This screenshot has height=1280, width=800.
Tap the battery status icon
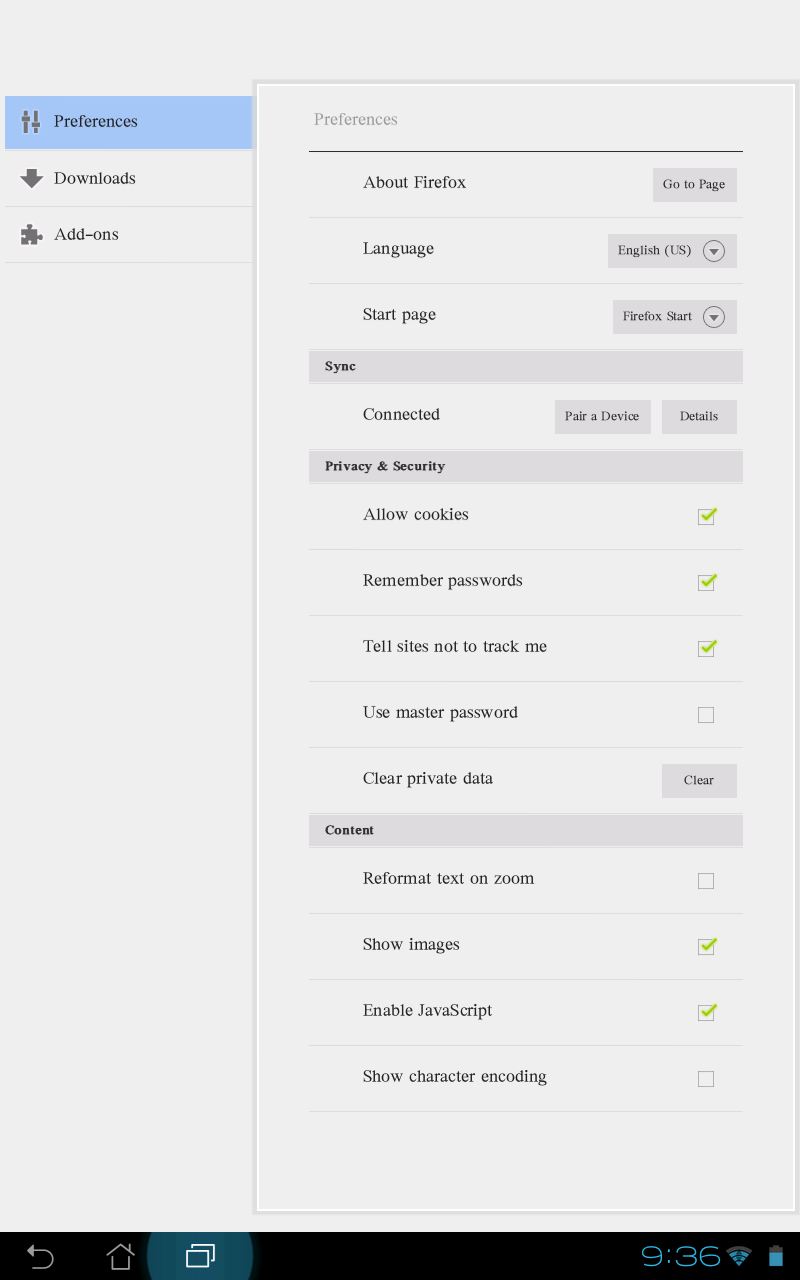point(775,1256)
